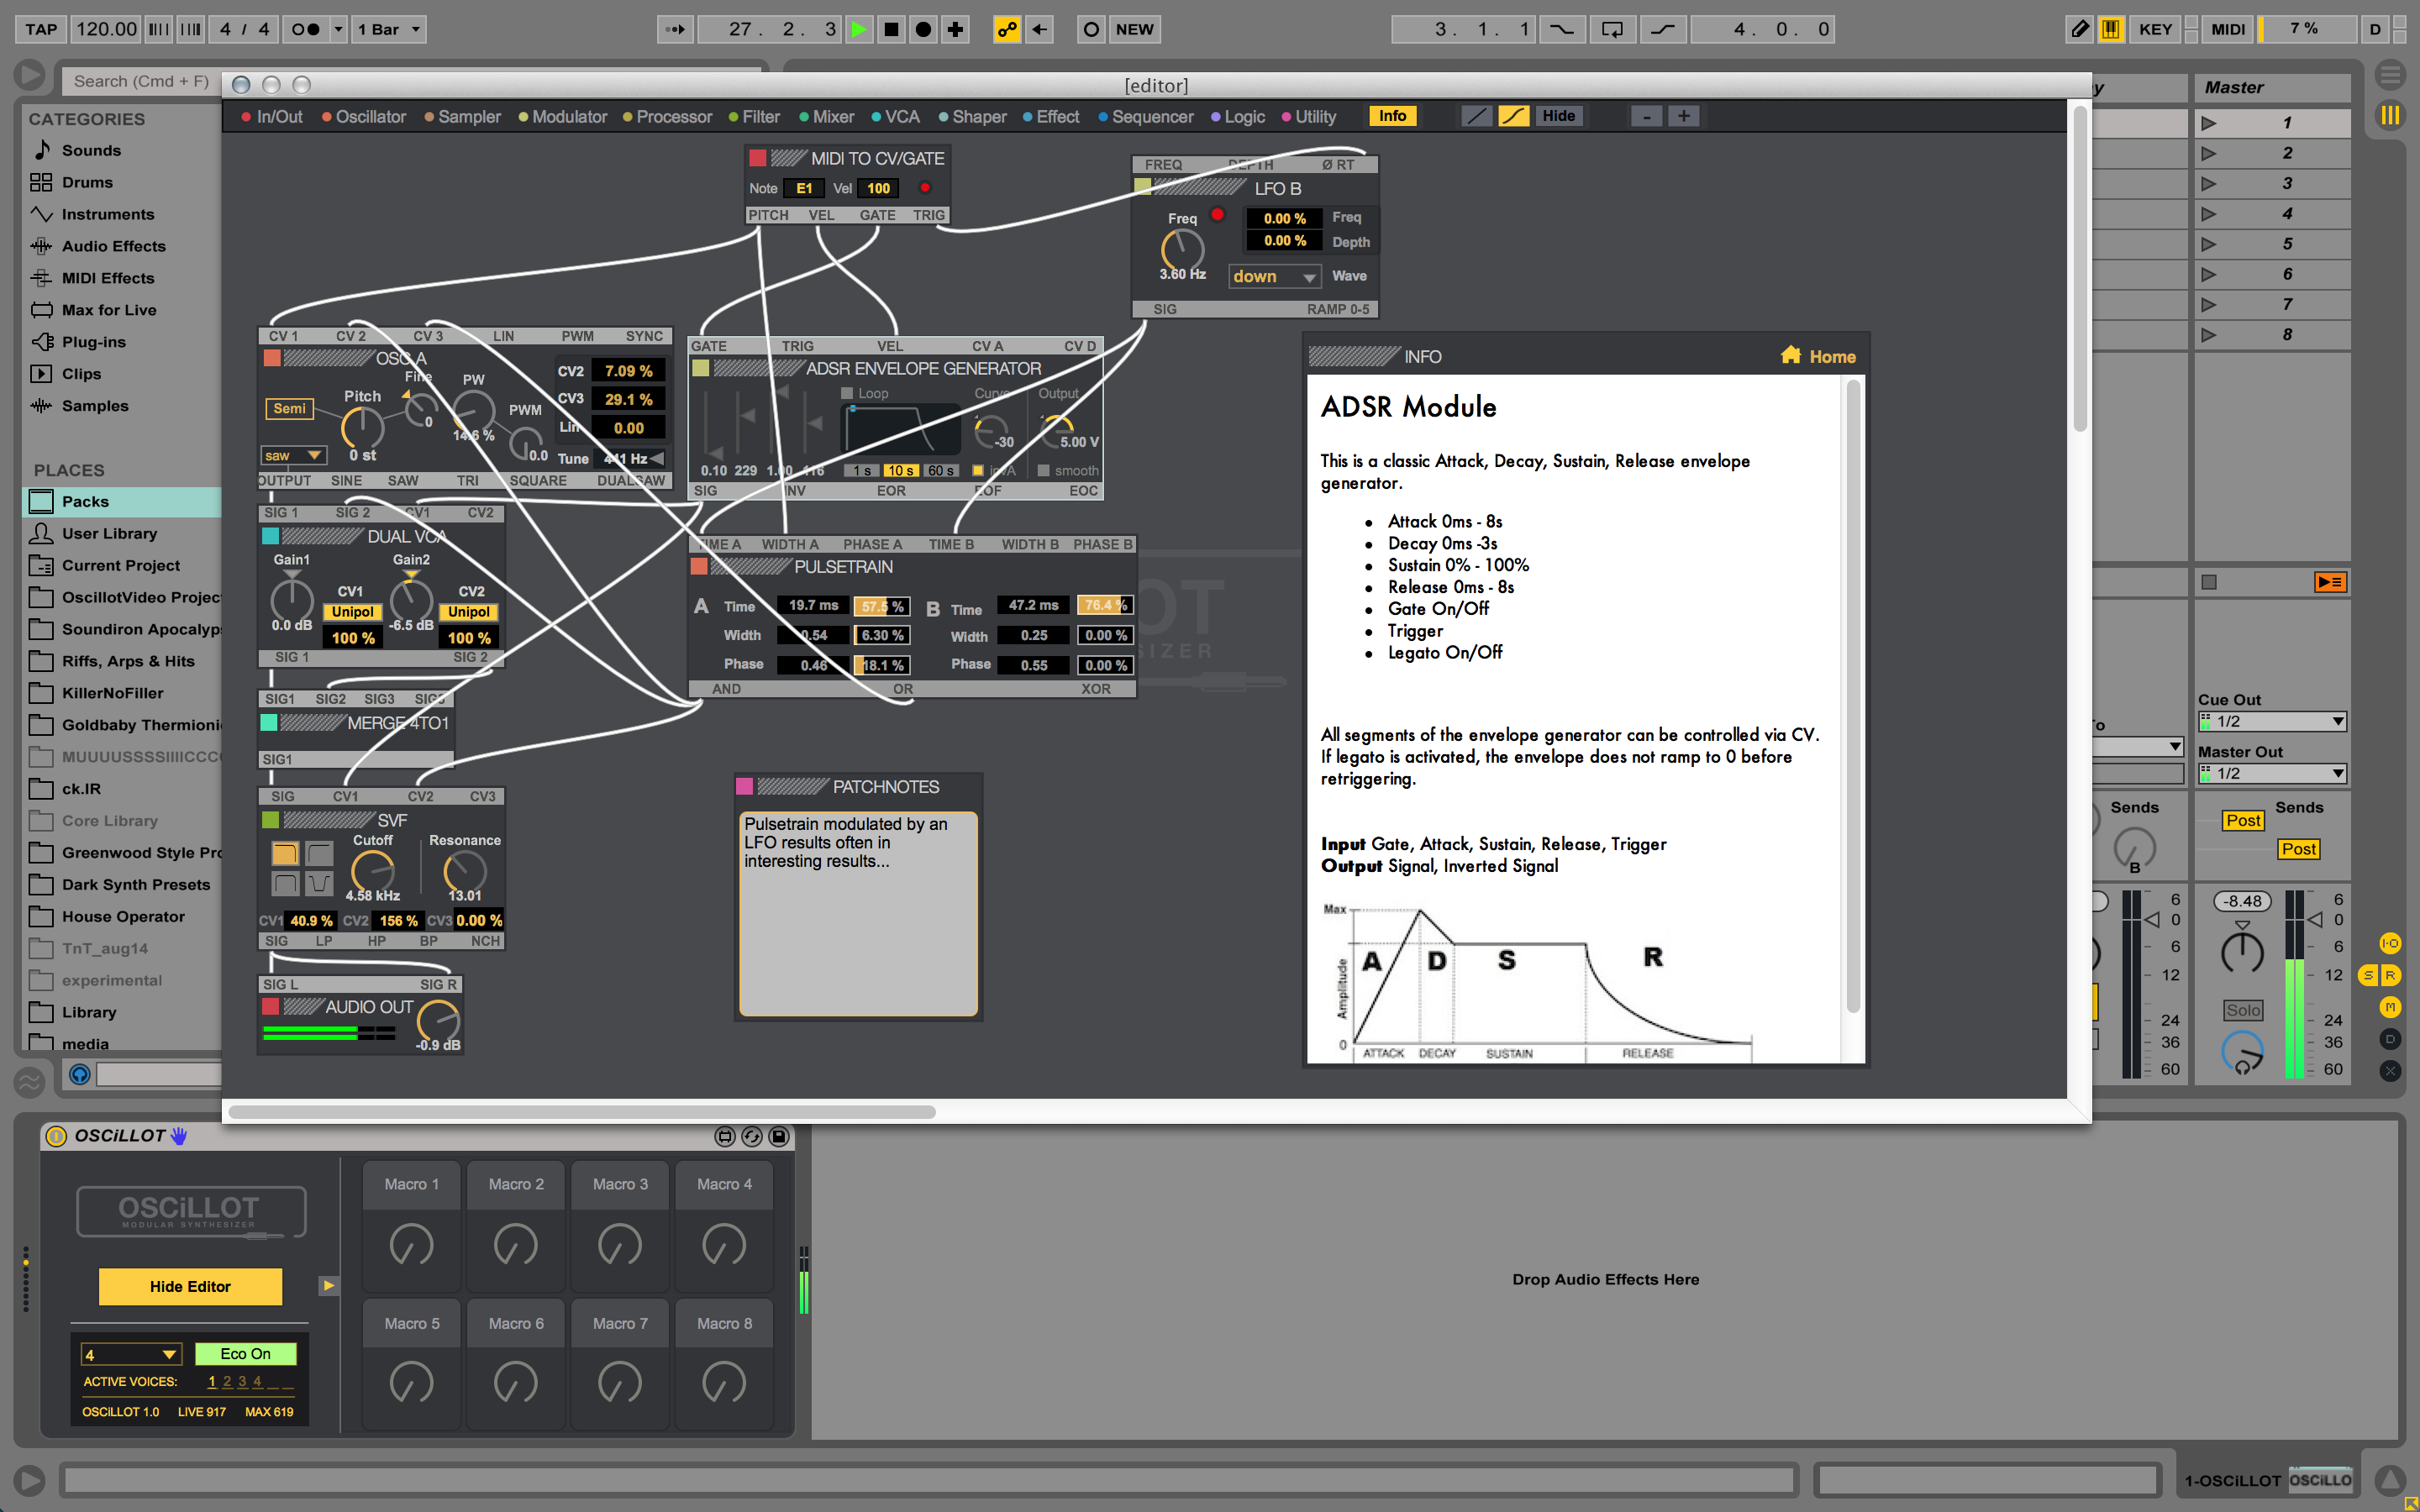Open OSC A saw waveform dropdown
Screen dimensions: 2420x1512
292,456
